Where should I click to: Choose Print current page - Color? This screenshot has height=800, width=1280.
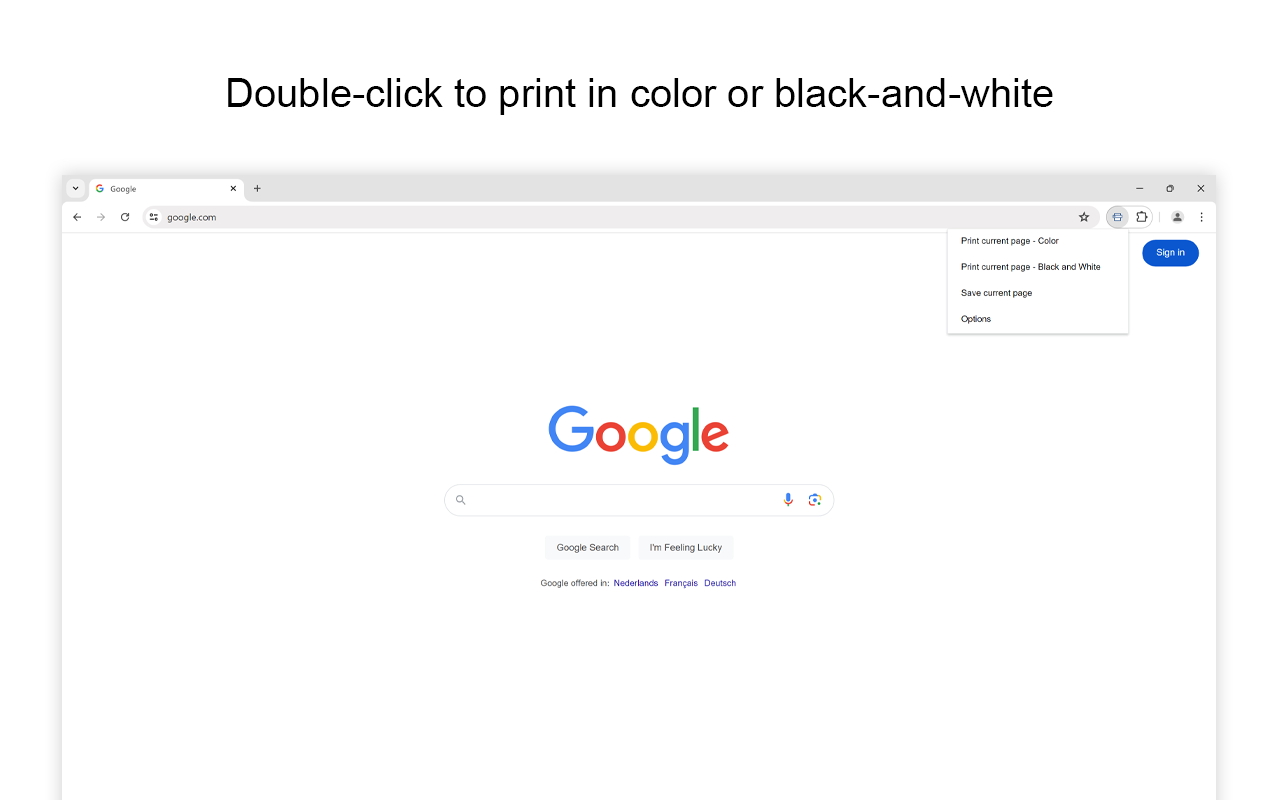point(1009,240)
